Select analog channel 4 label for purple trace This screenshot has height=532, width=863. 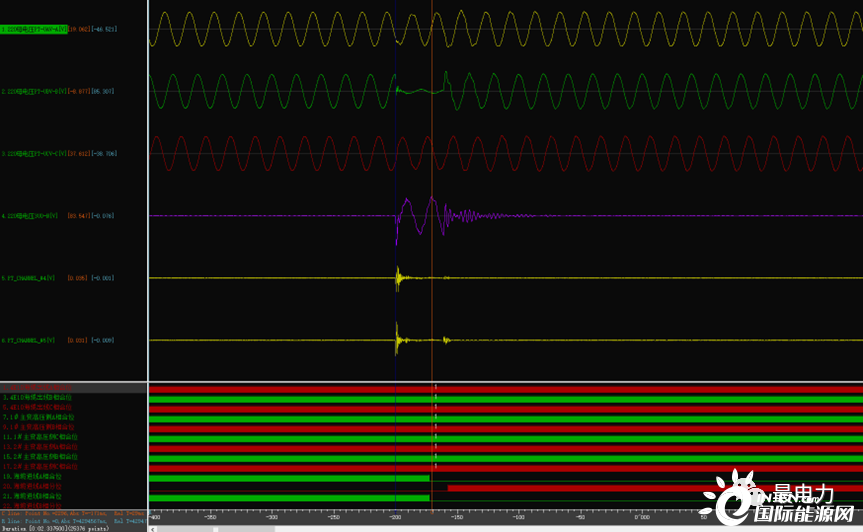point(30,216)
